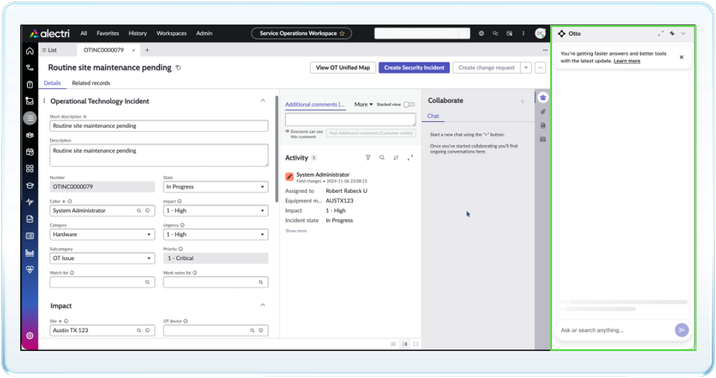Open the Category dropdown

(x=102, y=234)
